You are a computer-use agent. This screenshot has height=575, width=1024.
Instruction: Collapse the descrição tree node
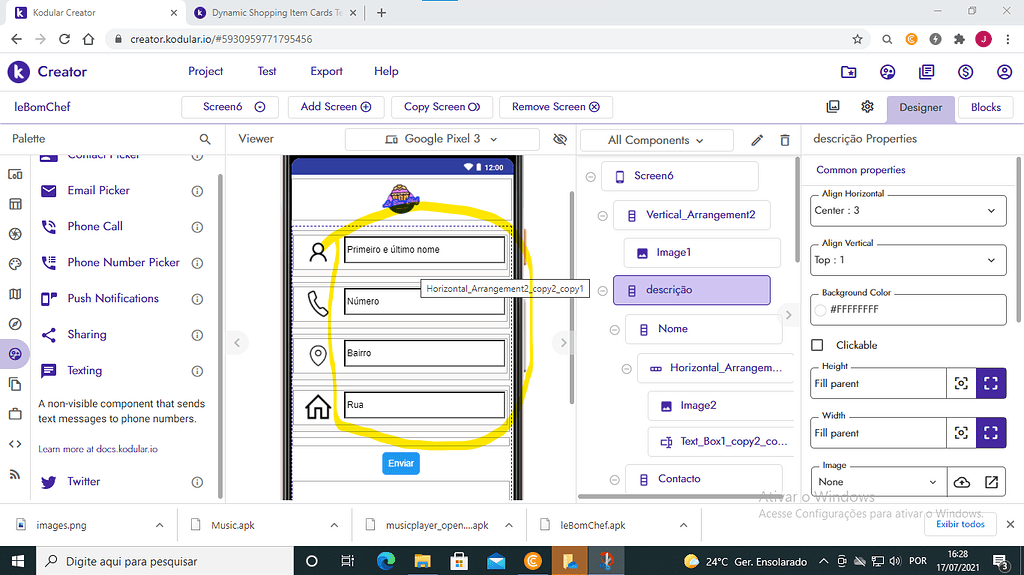click(603, 291)
